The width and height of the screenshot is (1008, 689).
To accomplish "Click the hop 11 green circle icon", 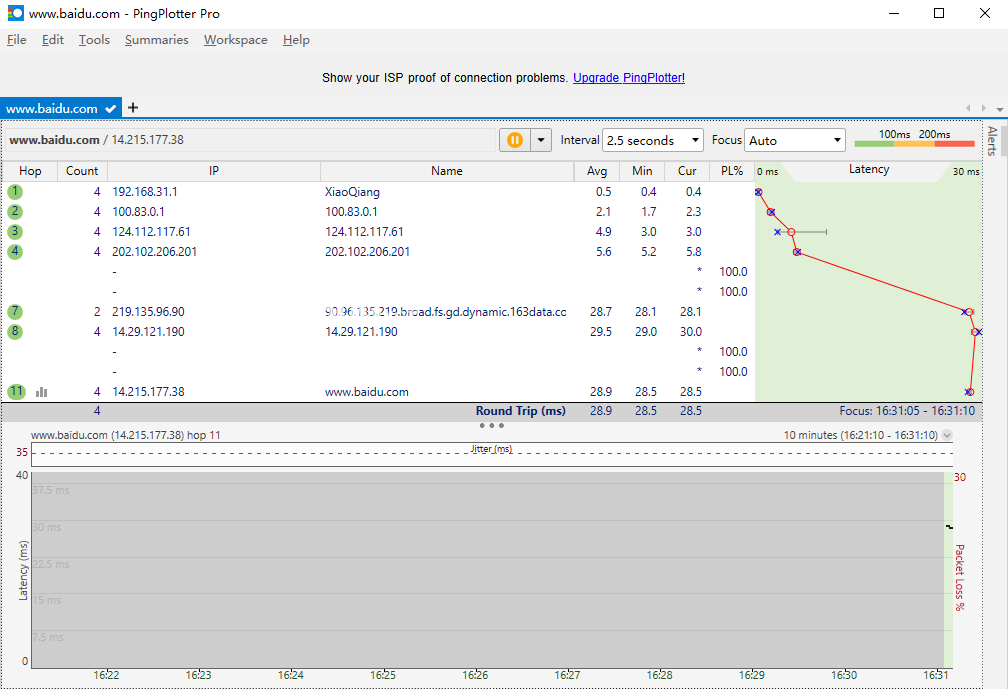I will click(16, 391).
